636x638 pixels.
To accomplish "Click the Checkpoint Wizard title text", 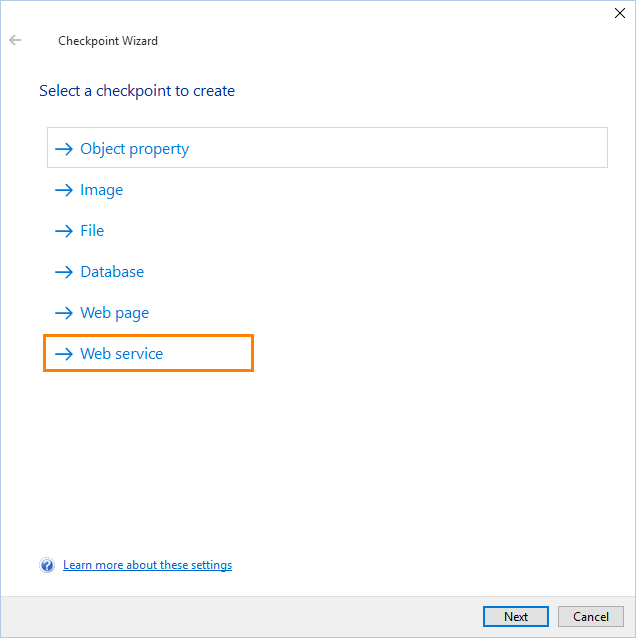I will coord(108,41).
